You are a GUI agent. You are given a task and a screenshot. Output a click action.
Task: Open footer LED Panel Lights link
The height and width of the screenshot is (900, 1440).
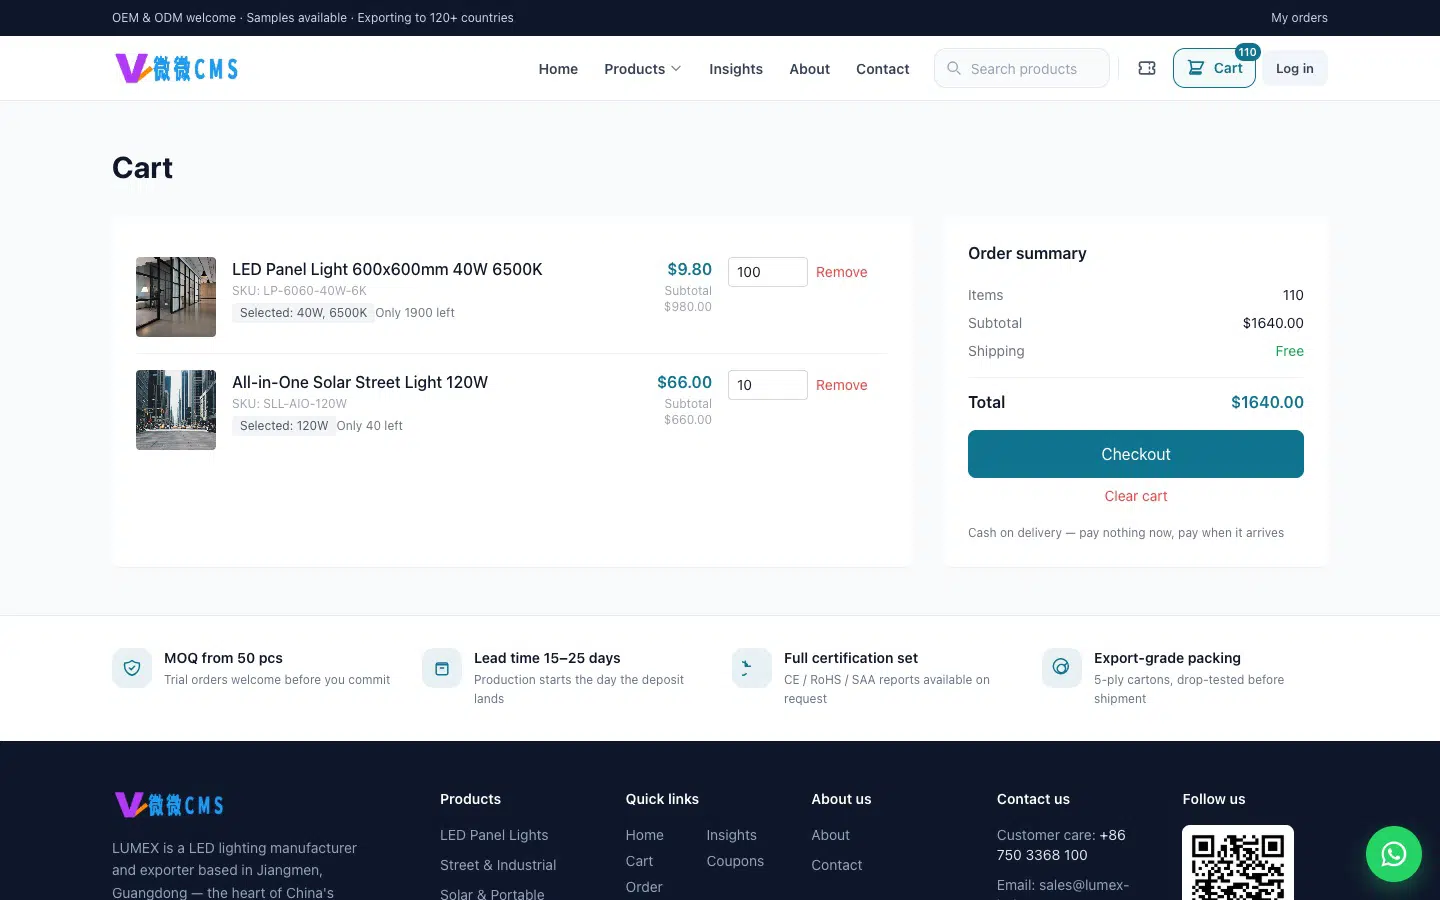coord(494,835)
